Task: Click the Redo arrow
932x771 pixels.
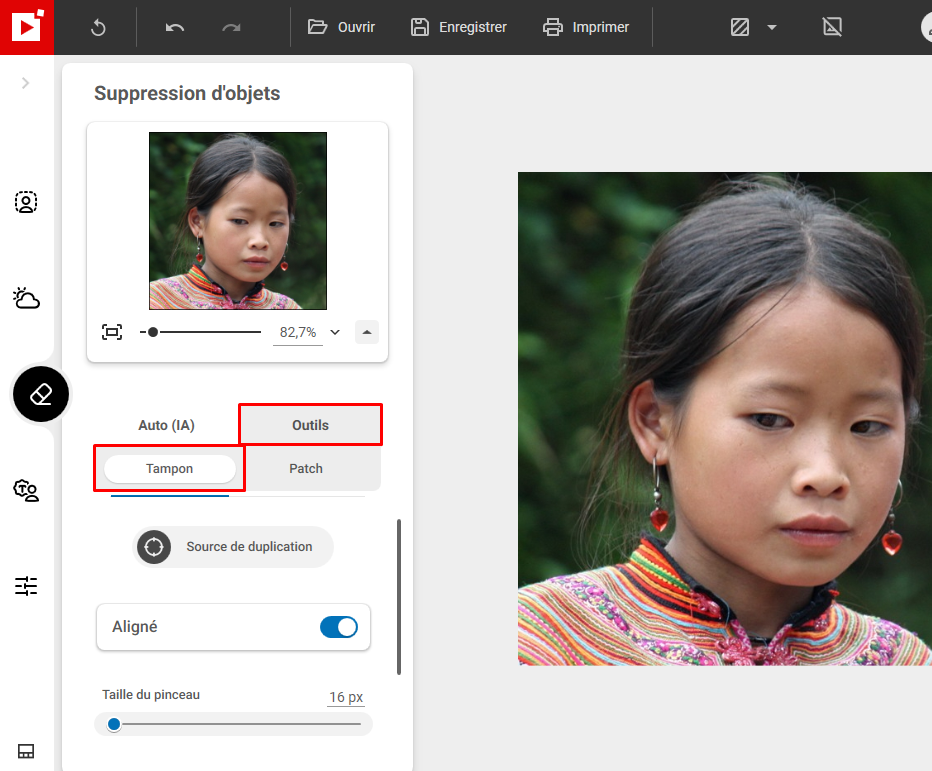Action: (x=232, y=27)
